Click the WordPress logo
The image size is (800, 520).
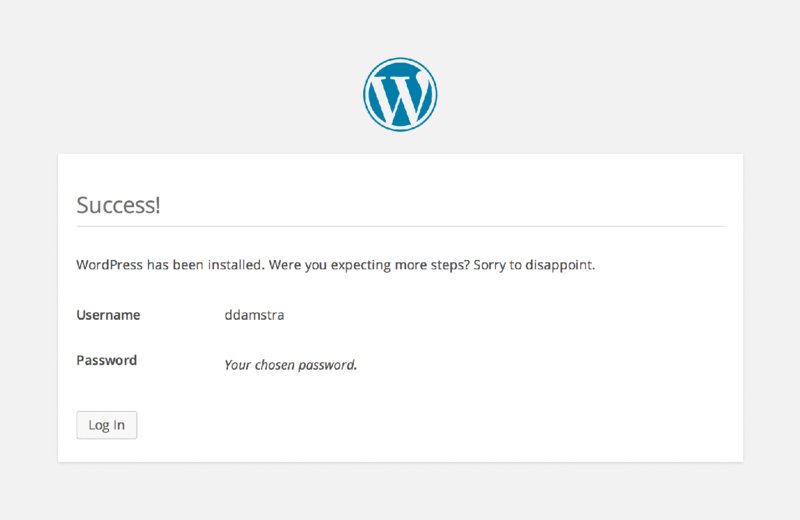point(400,94)
